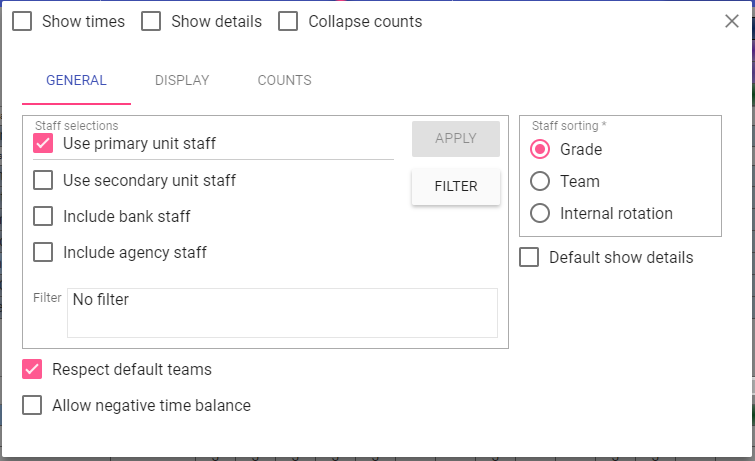Enable the Show times checkbox
Screen dimensions: 755x461
22,21
